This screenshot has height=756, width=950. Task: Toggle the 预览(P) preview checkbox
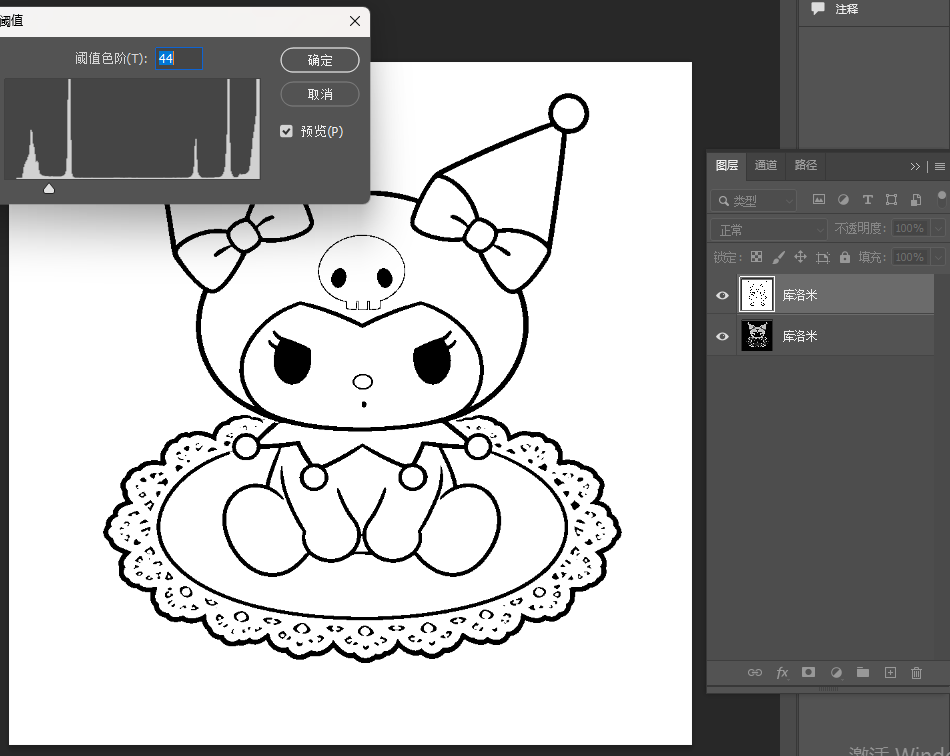click(287, 131)
